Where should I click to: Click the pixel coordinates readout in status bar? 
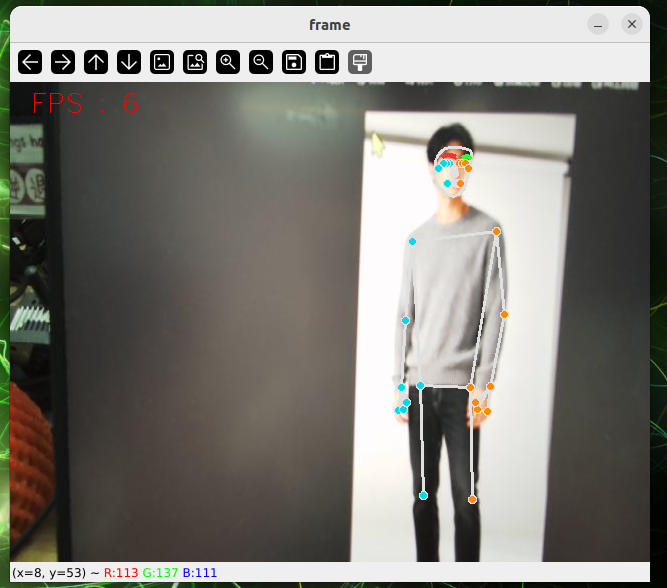click(50, 573)
